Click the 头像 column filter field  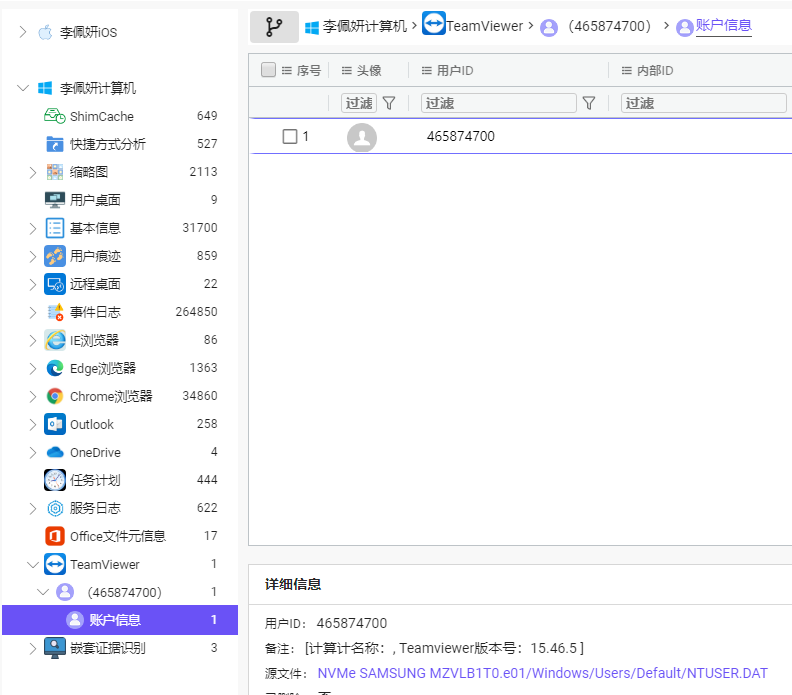click(x=359, y=103)
